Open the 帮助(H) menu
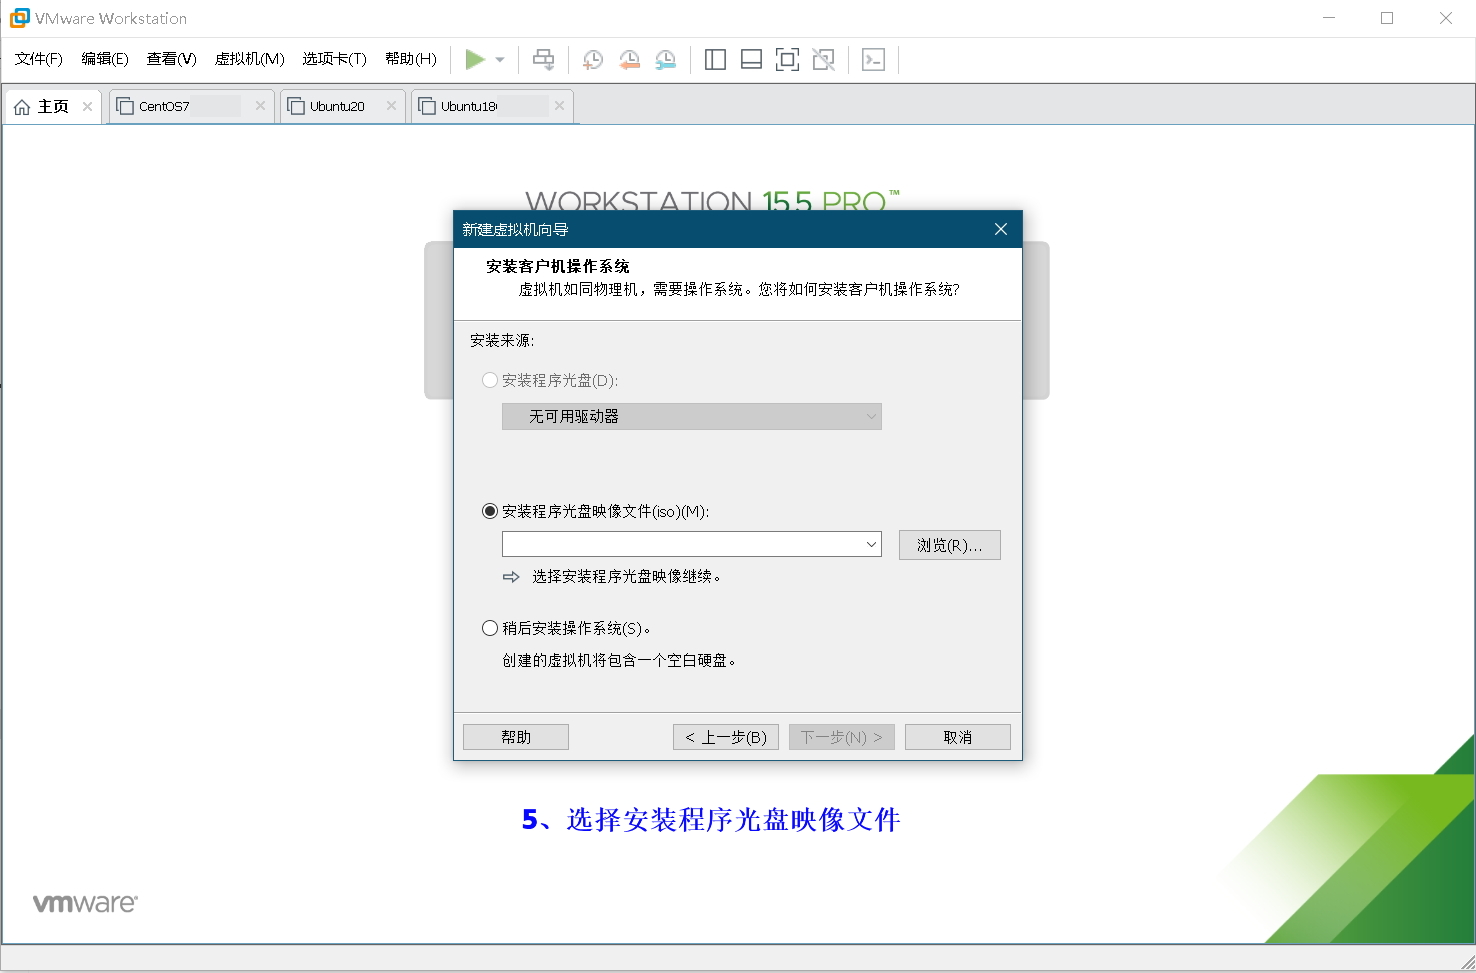Viewport: 1476px width, 973px height. click(411, 59)
